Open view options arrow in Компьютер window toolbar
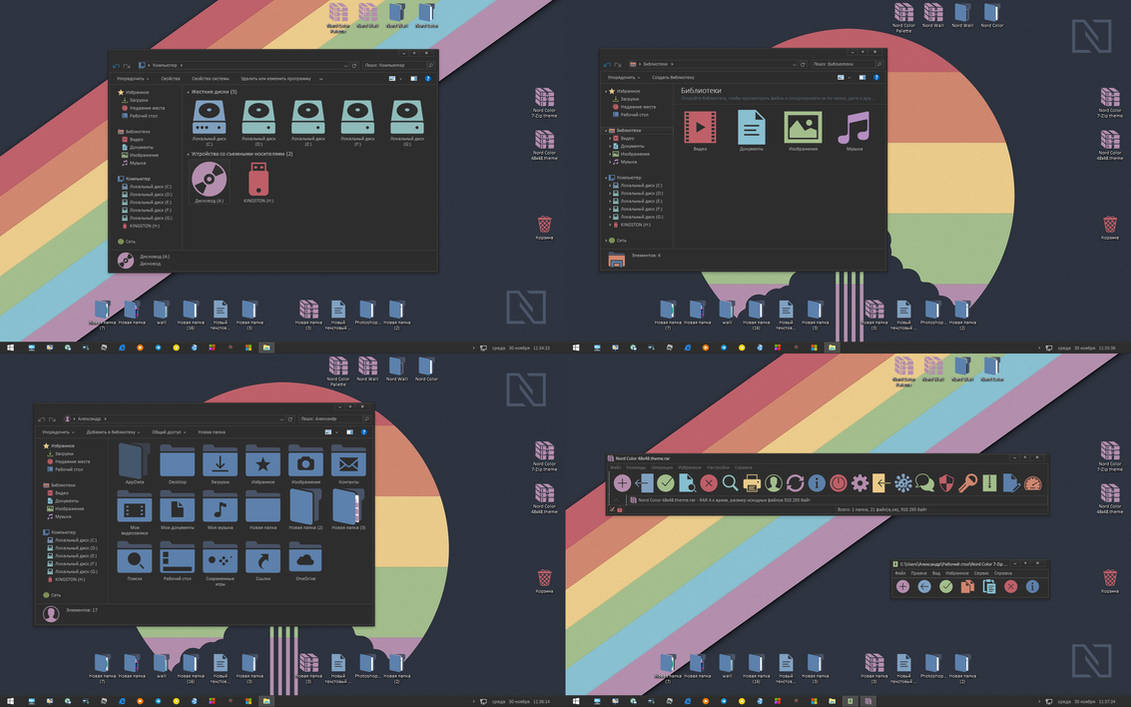1131x707 pixels. pyautogui.click(x=401, y=78)
